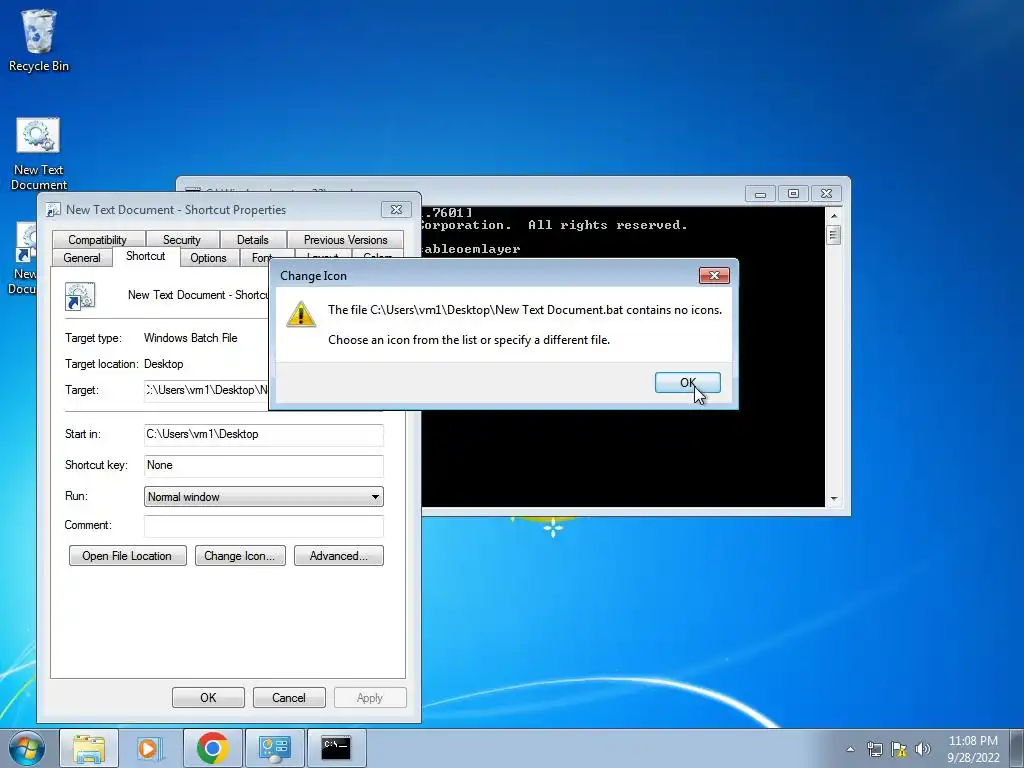Expand the Run window mode dropdown
This screenshot has width=1024, height=768.
tap(264, 497)
